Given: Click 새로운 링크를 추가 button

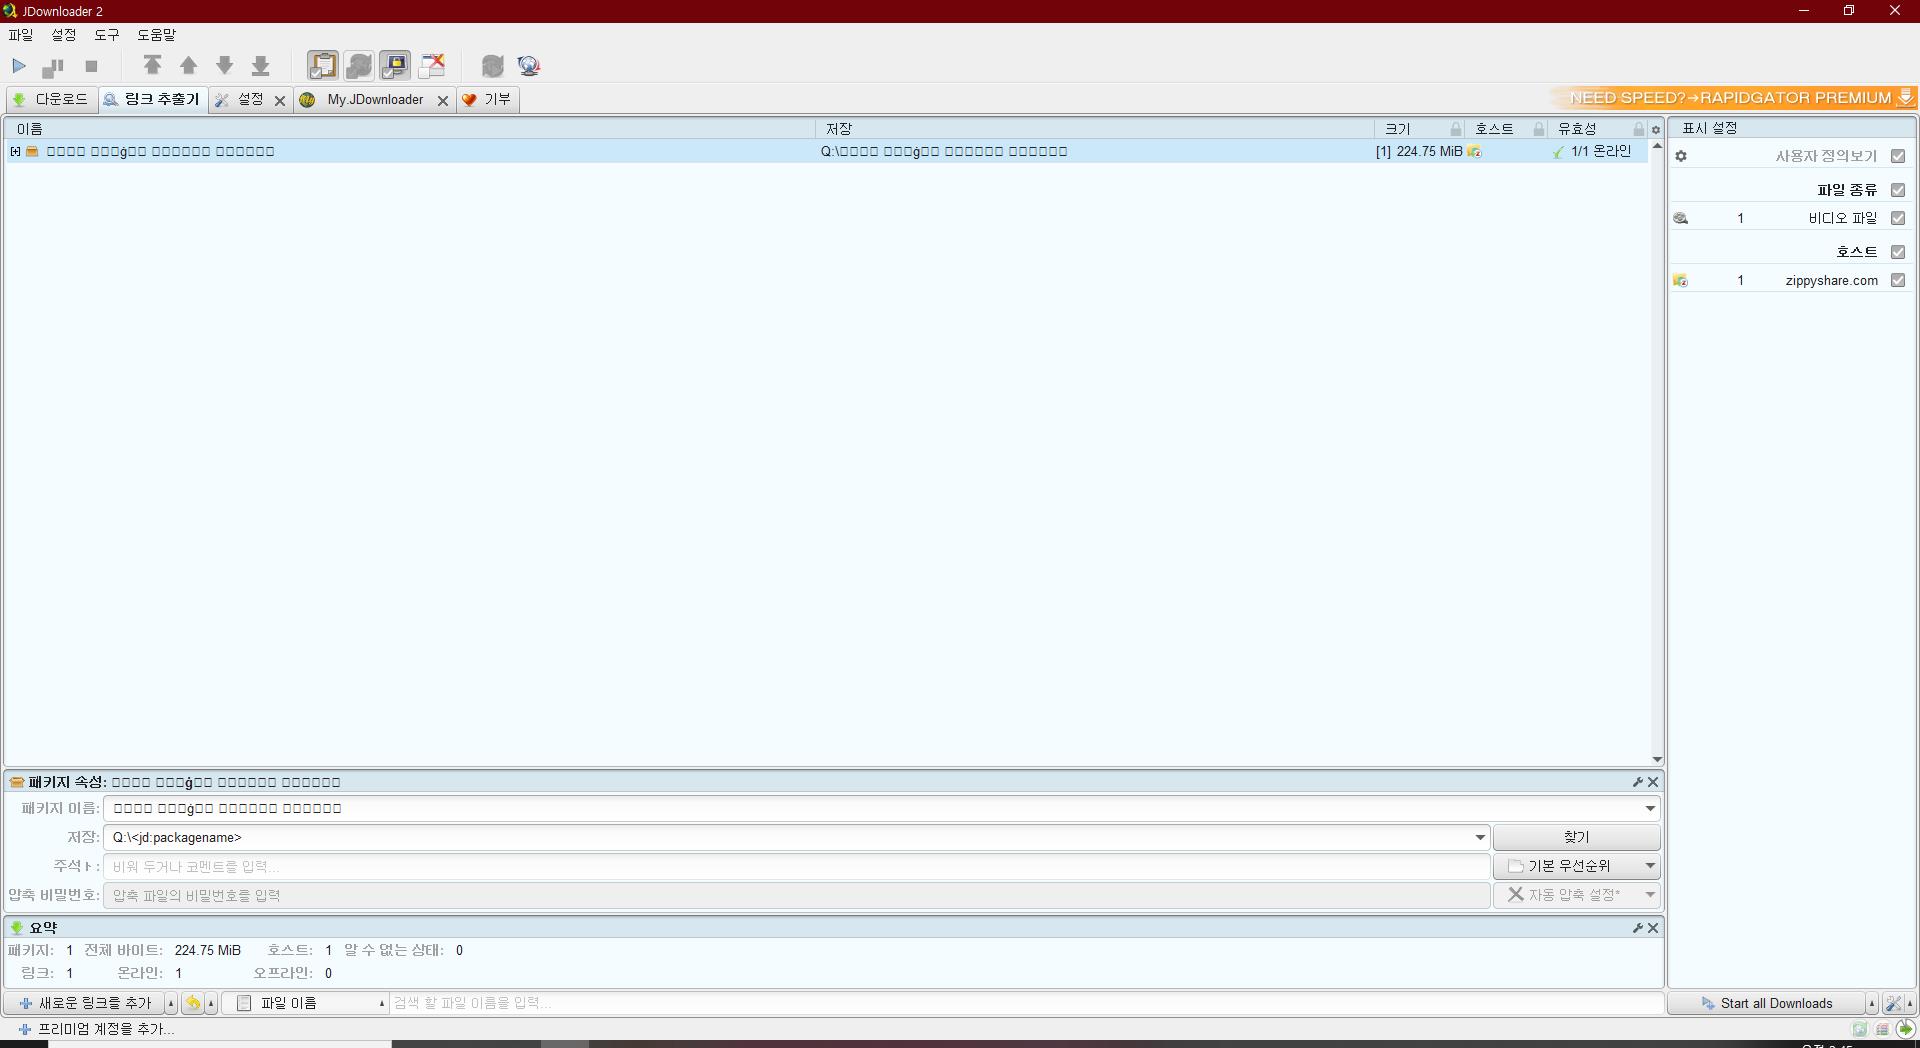Looking at the screenshot, I should (x=85, y=1003).
